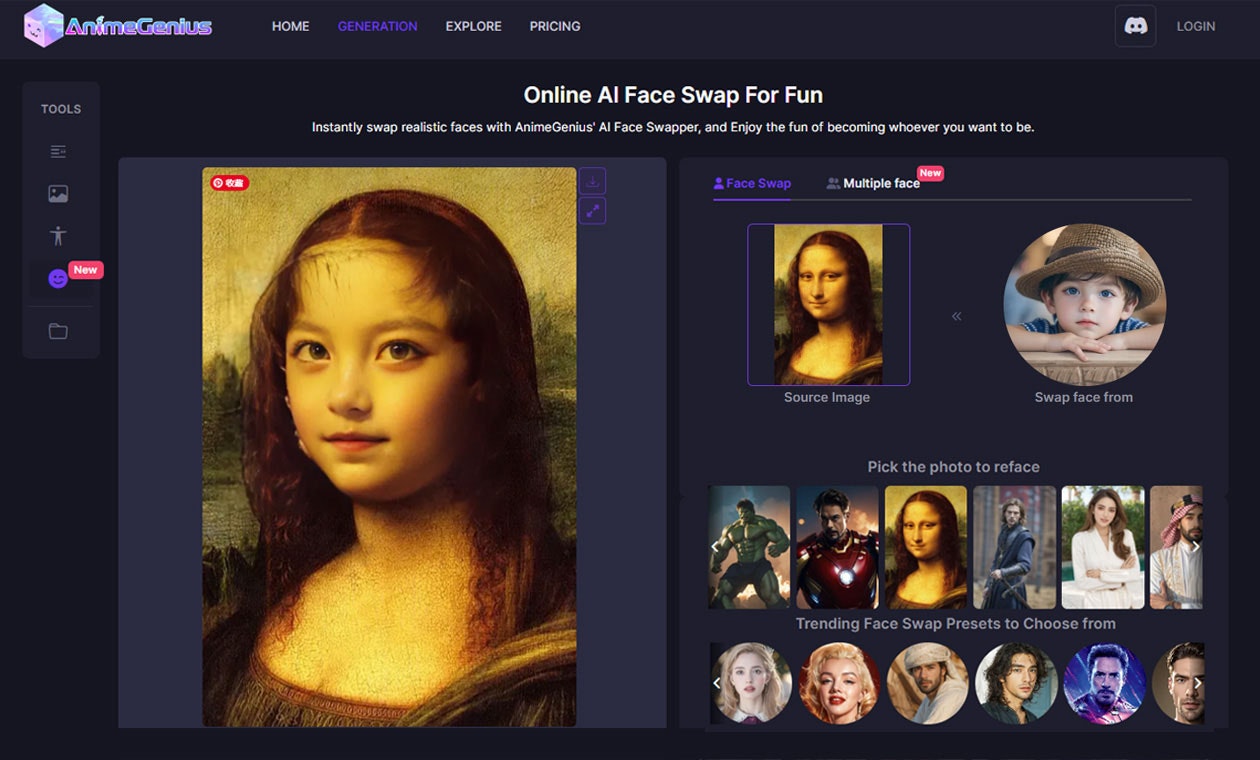
Task: Expand the result image to fullscreen
Action: pyautogui.click(x=593, y=211)
